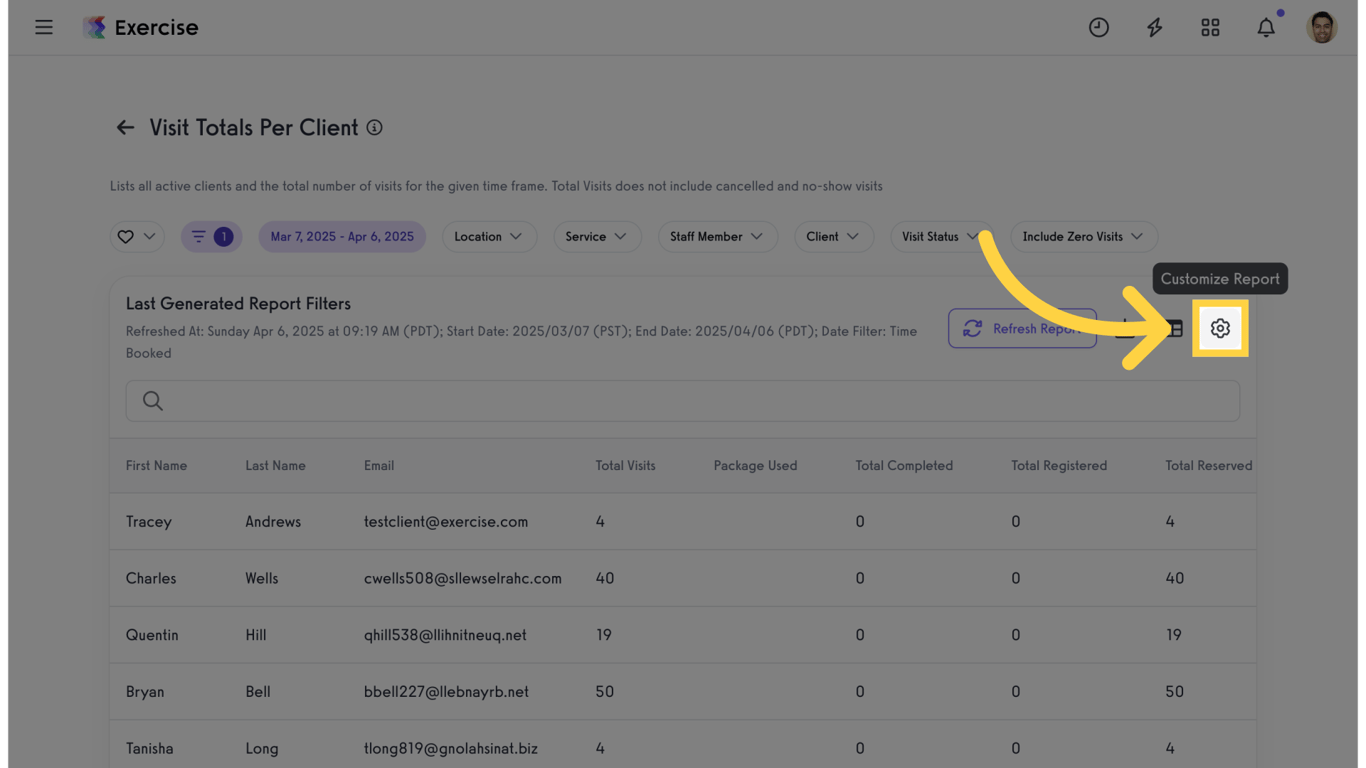Open your profile avatar menu
The height and width of the screenshot is (768, 1366).
click(1322, 27)
